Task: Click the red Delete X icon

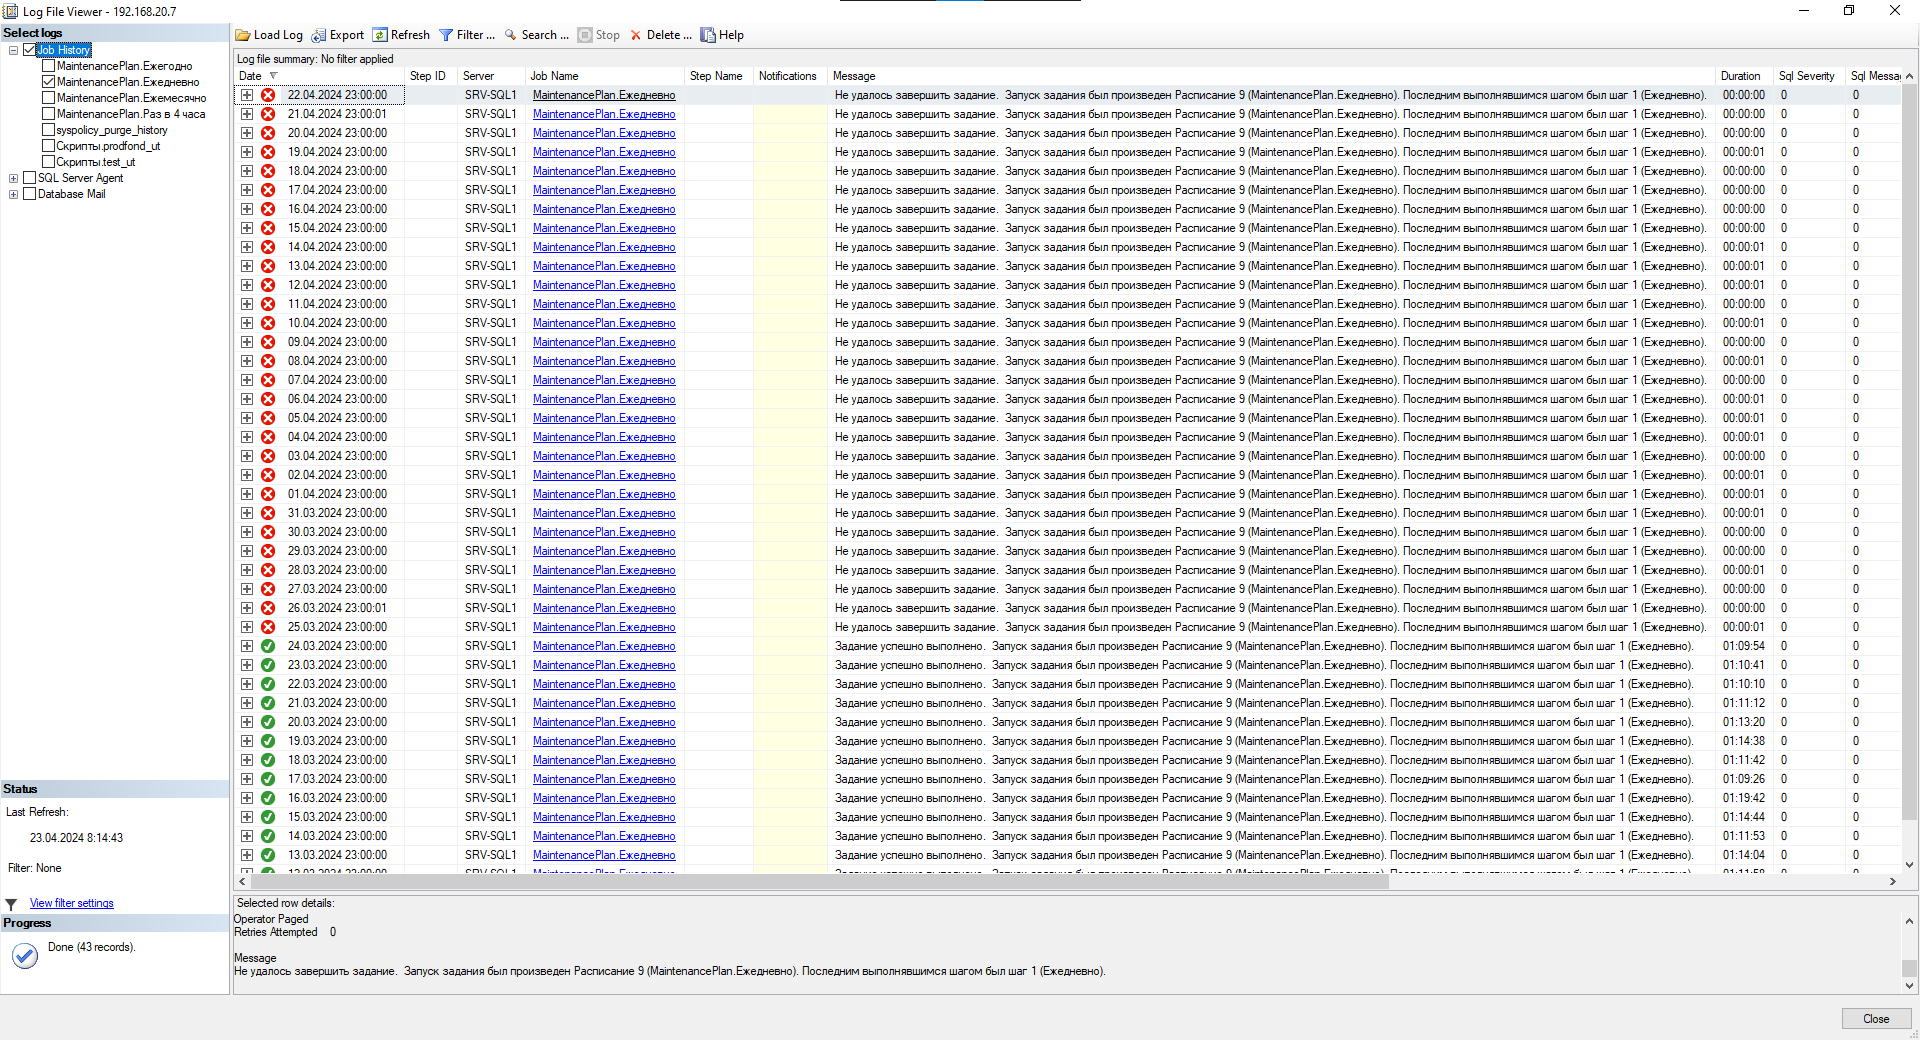Action: [636, 35]
